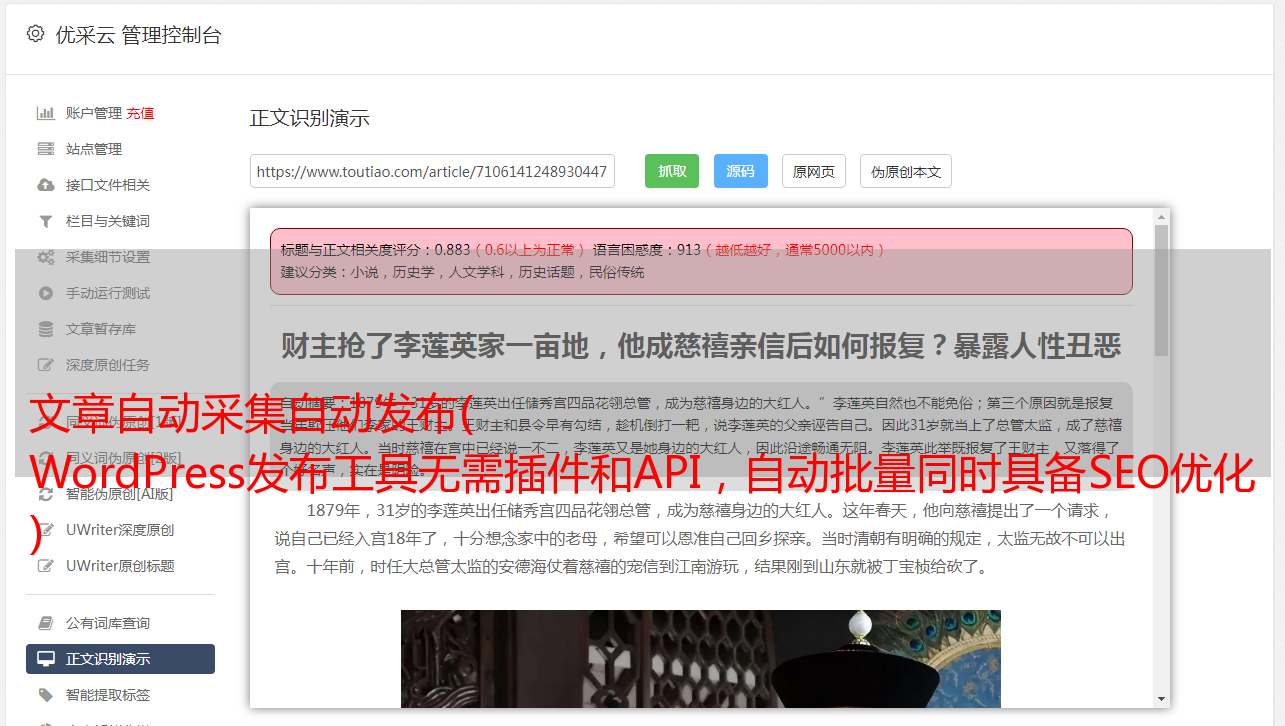Click the gears icon beside 采集细节设置

click(x=45, y=257)
